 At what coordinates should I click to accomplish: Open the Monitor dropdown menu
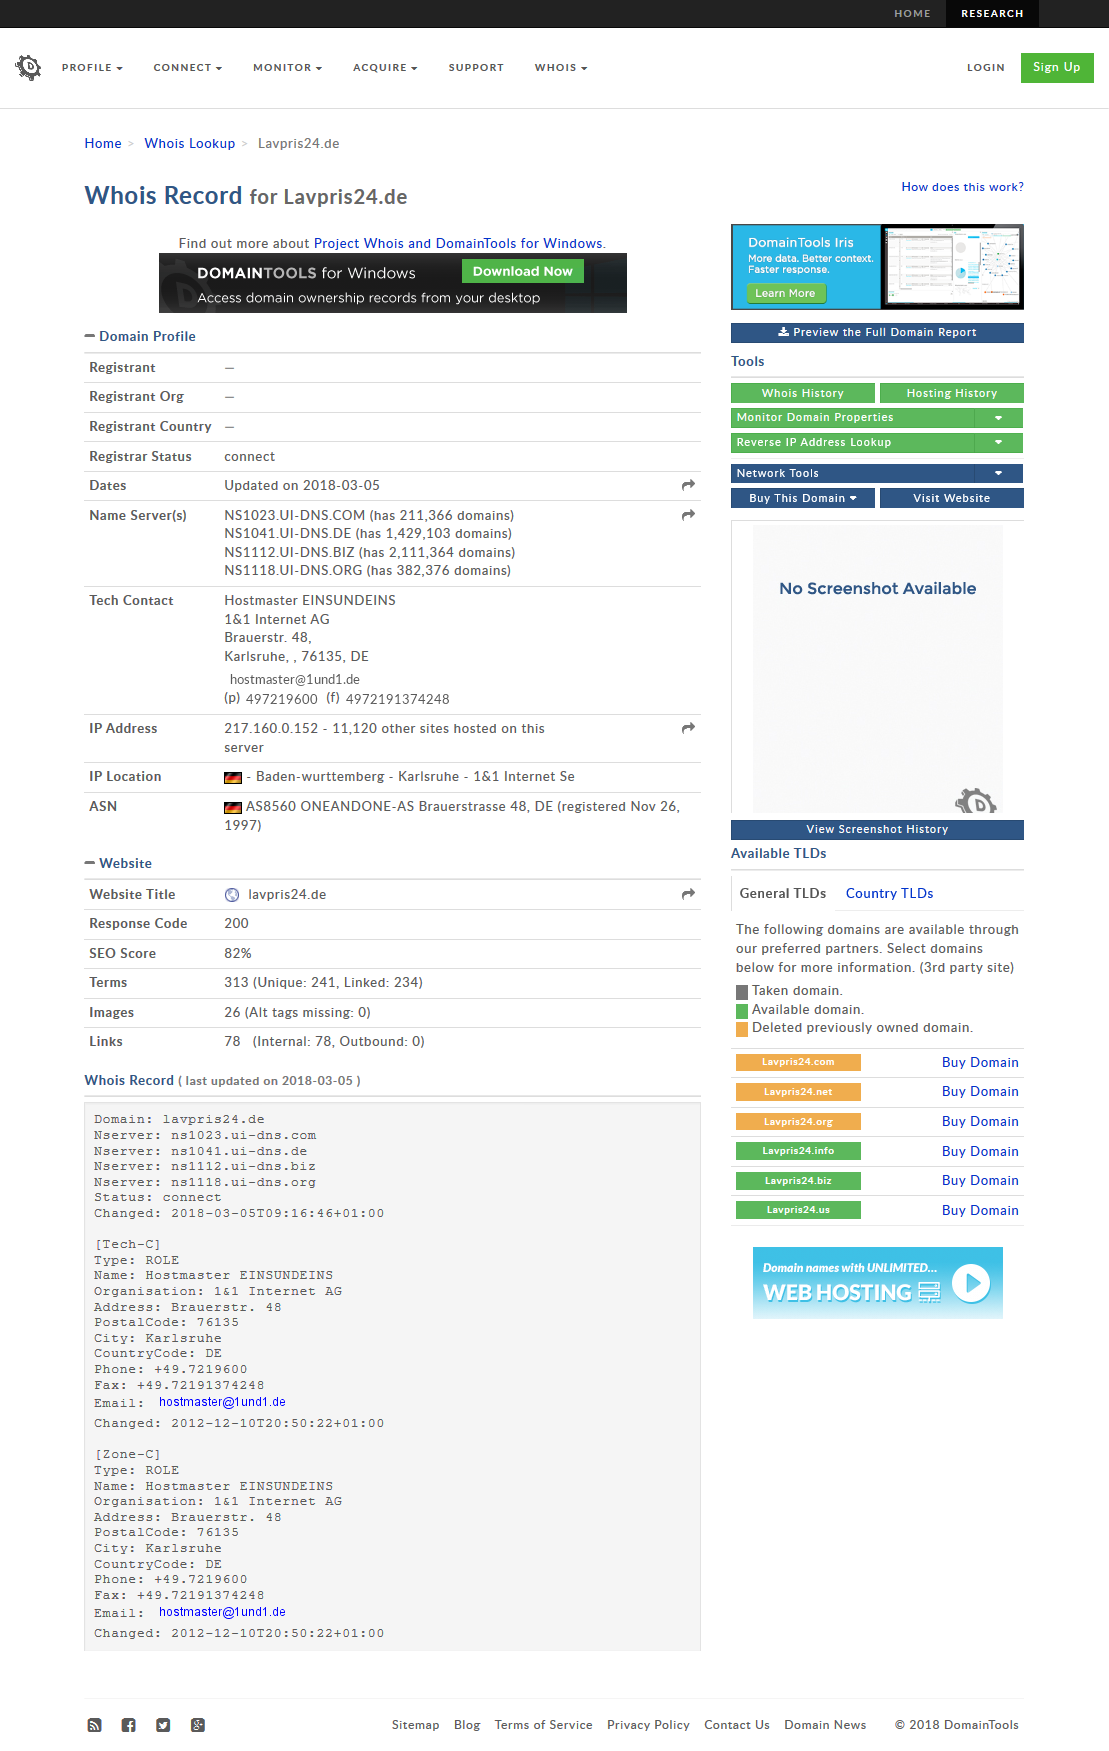288,68
